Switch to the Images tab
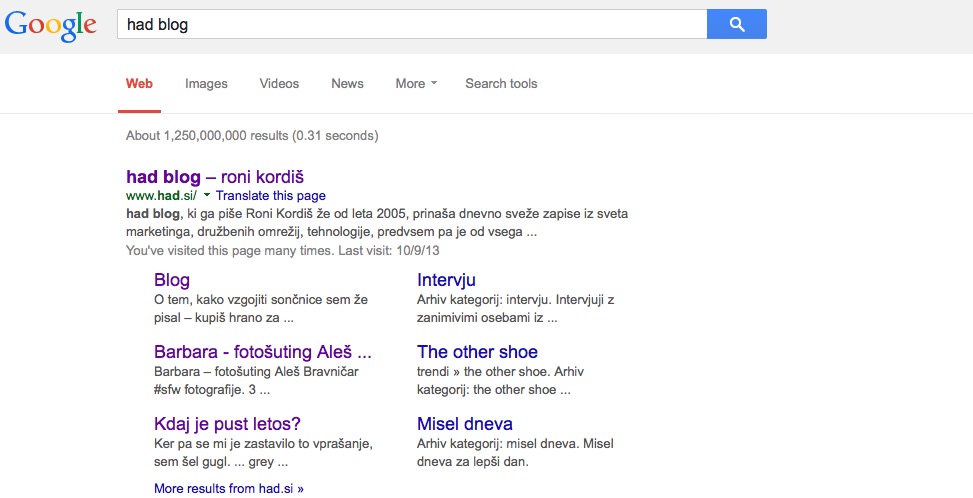This screenshot has height=498, width=973. (x=206, y=84)
